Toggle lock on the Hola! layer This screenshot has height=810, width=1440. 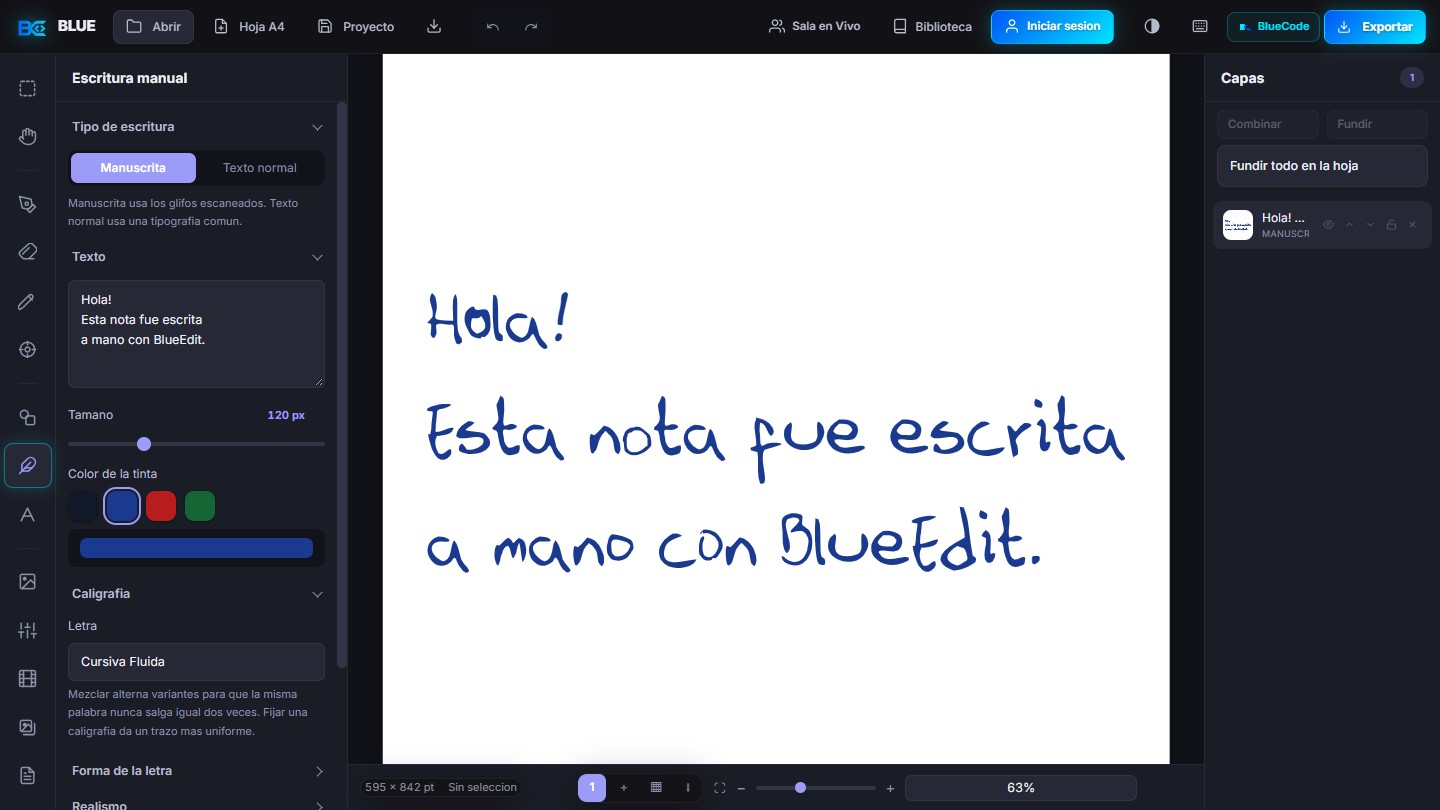click(1391, 225)
